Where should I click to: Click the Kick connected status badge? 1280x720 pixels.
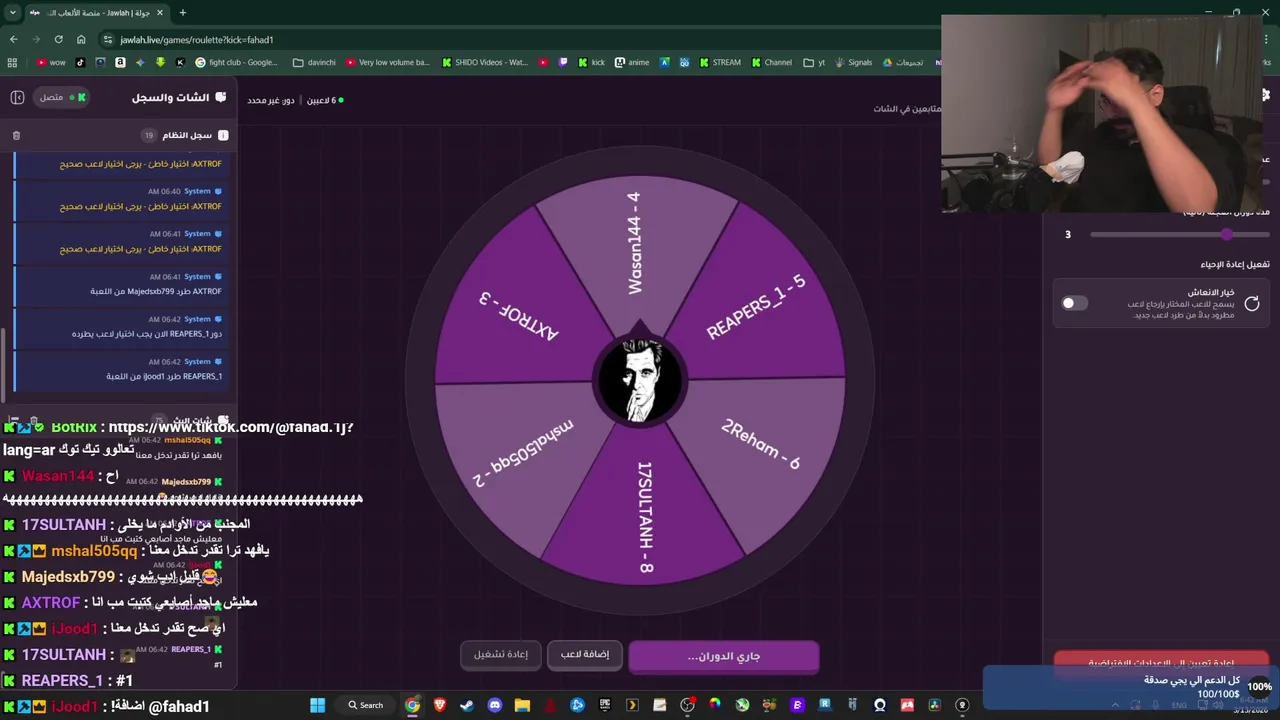63,97
